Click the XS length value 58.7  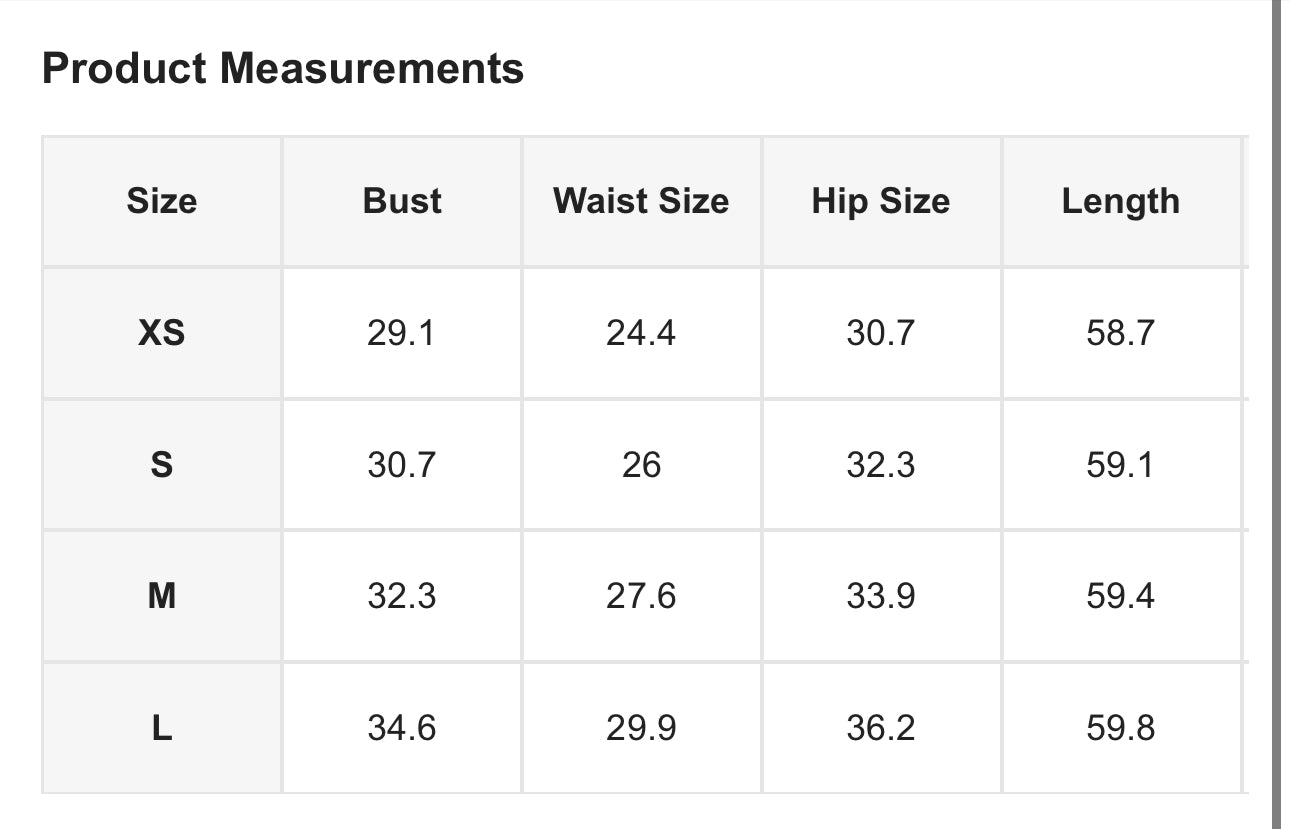1120,333
